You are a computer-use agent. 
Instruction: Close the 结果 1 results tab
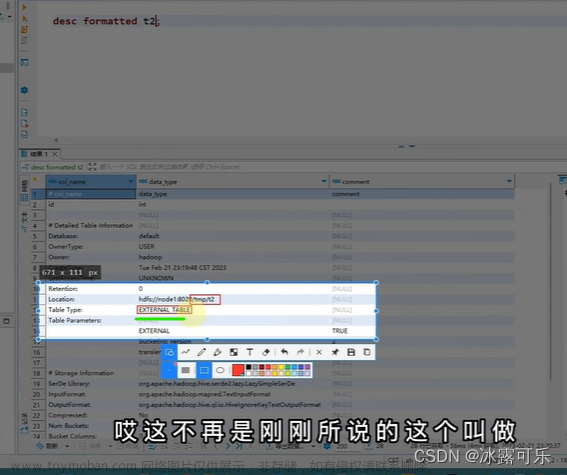(x=55, y=154)
